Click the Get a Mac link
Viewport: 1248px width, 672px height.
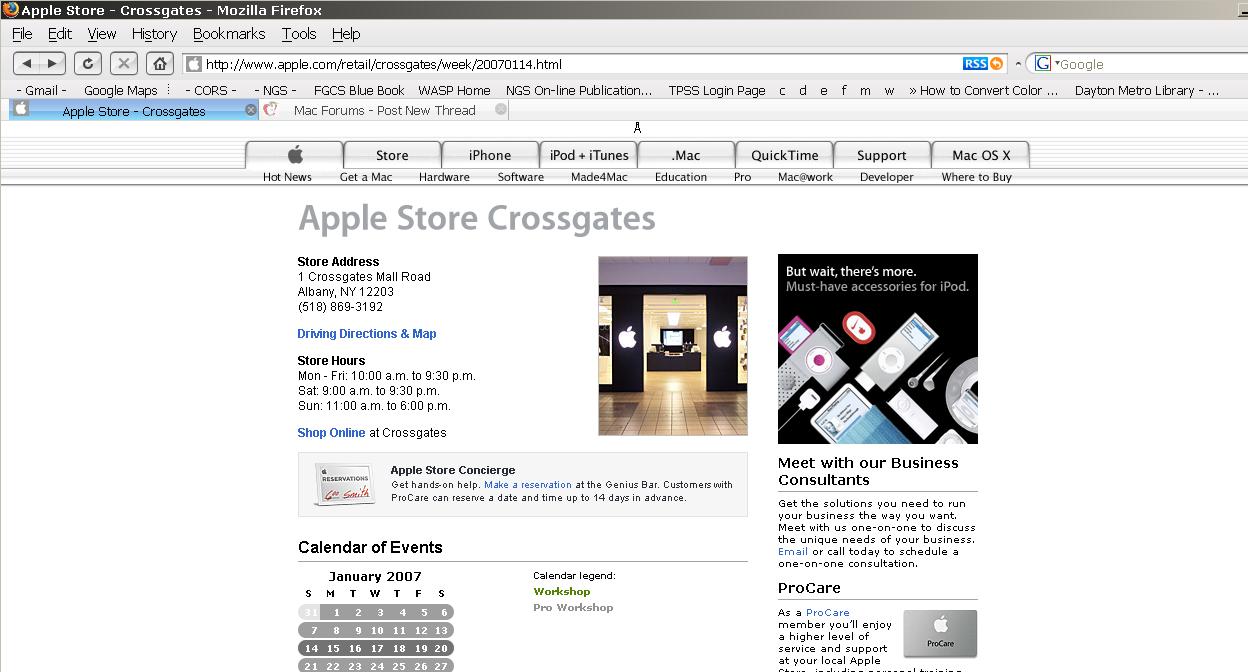[x=366, y=177]
